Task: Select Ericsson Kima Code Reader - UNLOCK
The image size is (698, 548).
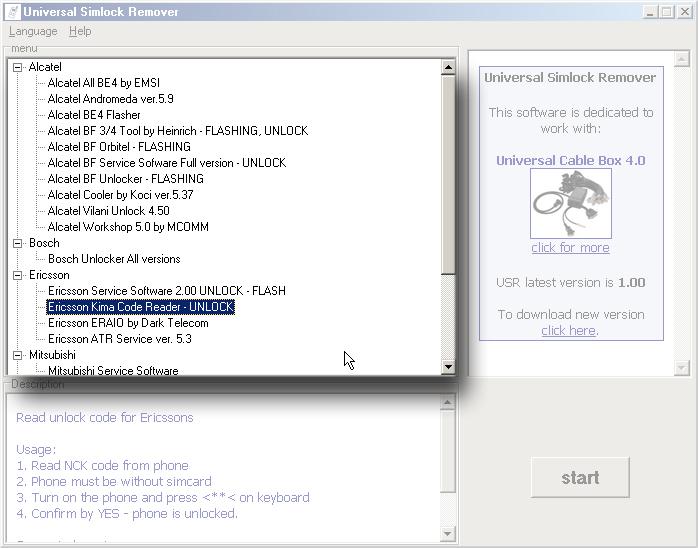Action: [140, 307]
